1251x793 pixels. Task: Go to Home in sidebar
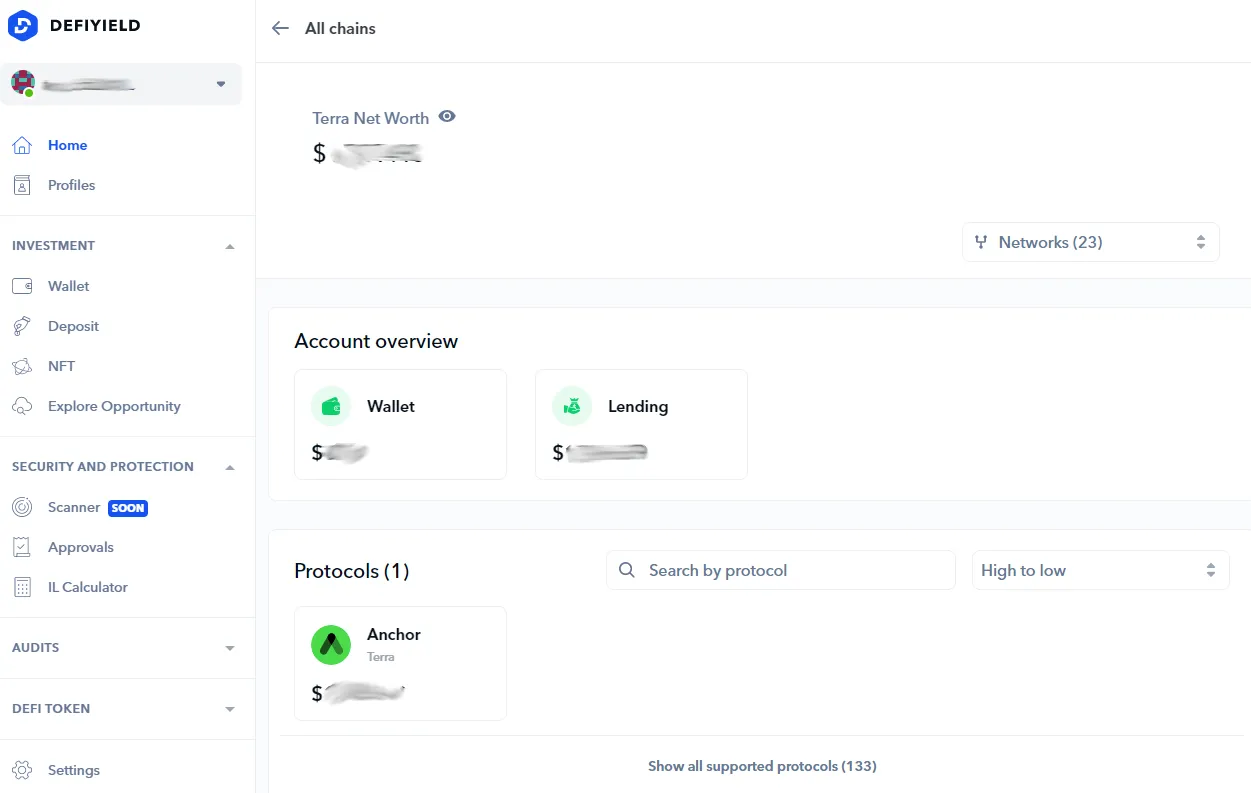(67, 145)
